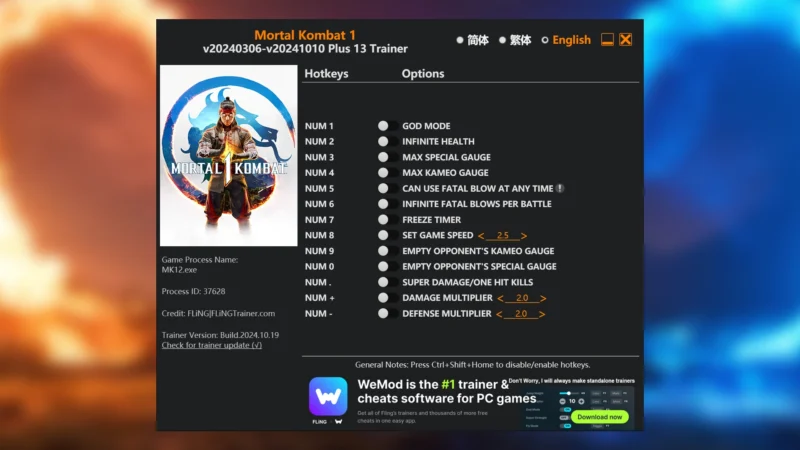The width and height of the screenshot is (800, 450).
Task: Click the NUM 8 hotkey label
Action: pyautogui.click(x=319, y=235)
